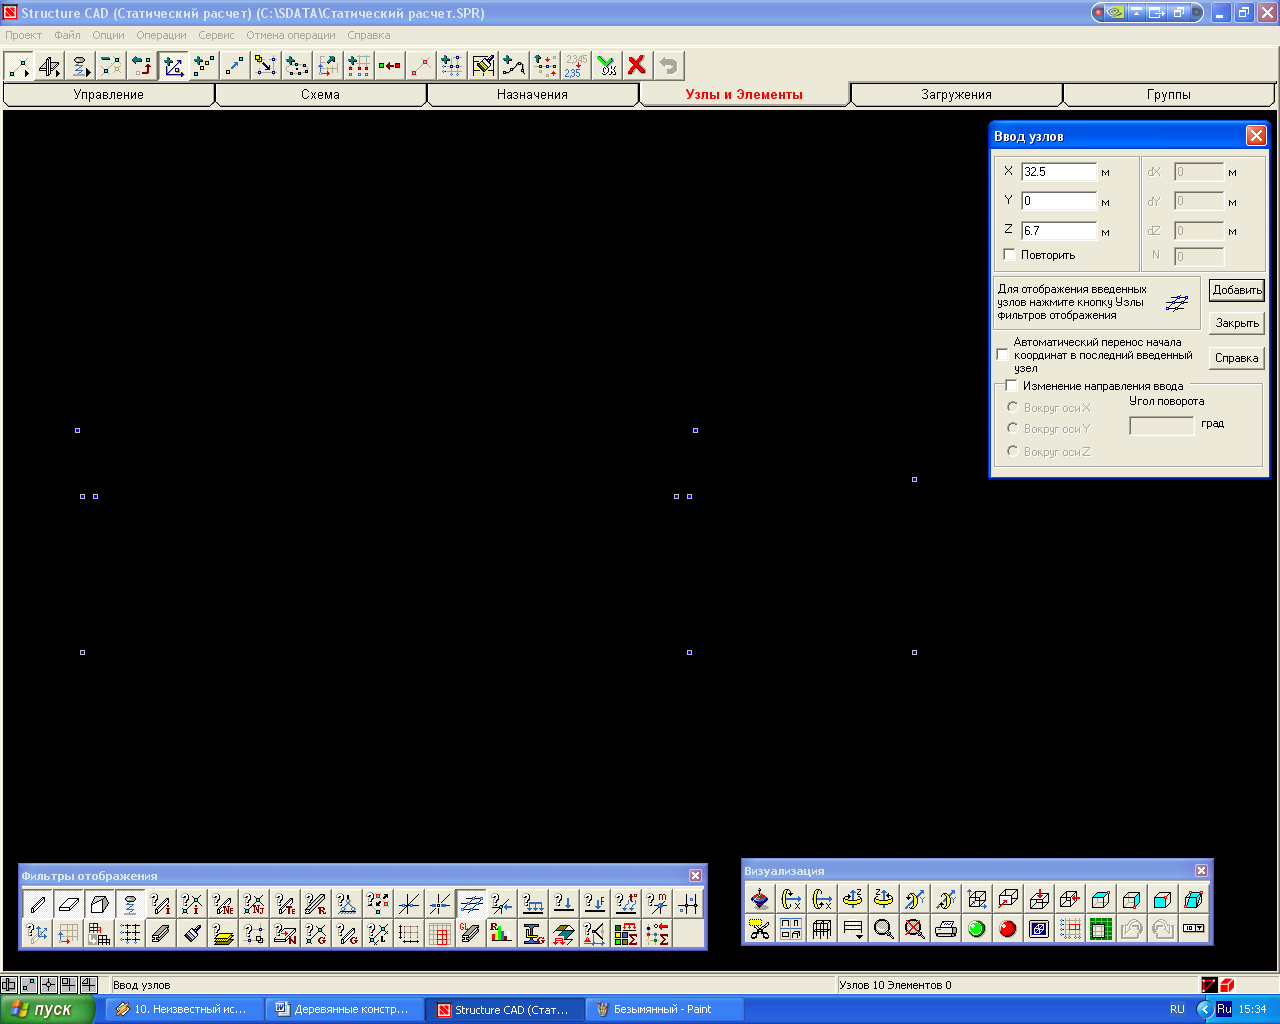1280x1024 pixels.
Task: Click the renumber nodes 2345 icon
Action: (576, 66)
